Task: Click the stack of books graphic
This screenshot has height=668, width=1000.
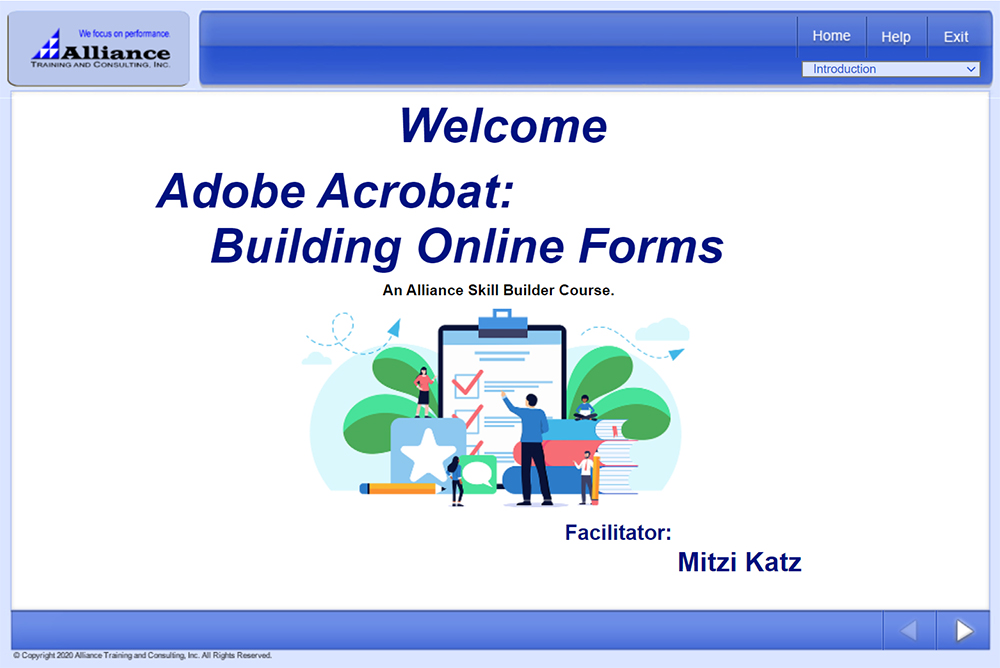Action: tap(600, 458)
